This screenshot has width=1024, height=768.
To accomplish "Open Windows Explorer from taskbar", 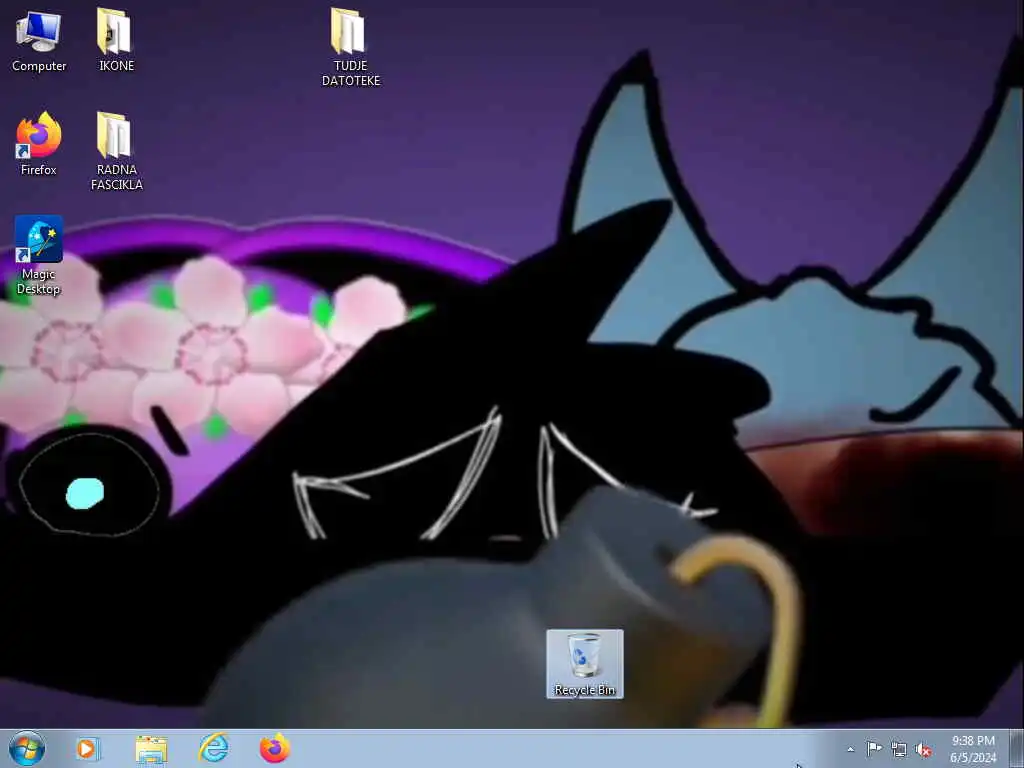I will point(152,748).
